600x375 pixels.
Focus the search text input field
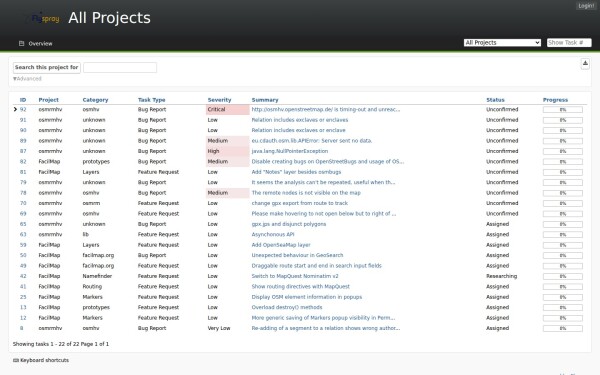click(120, 68)
